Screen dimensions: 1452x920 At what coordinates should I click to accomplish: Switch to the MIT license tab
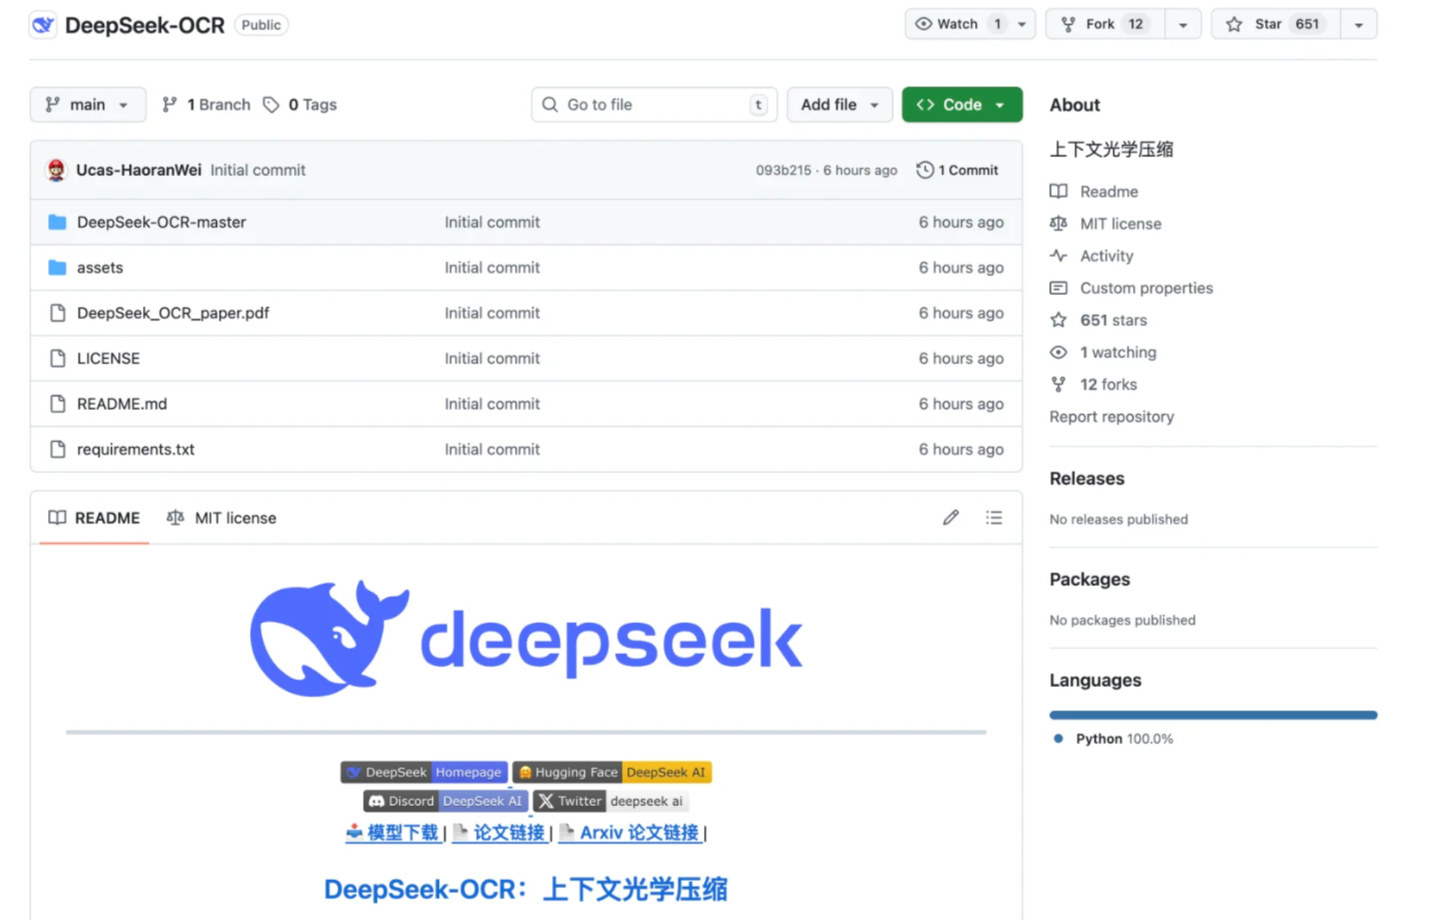pyautogui.click(x=221, y=518)
